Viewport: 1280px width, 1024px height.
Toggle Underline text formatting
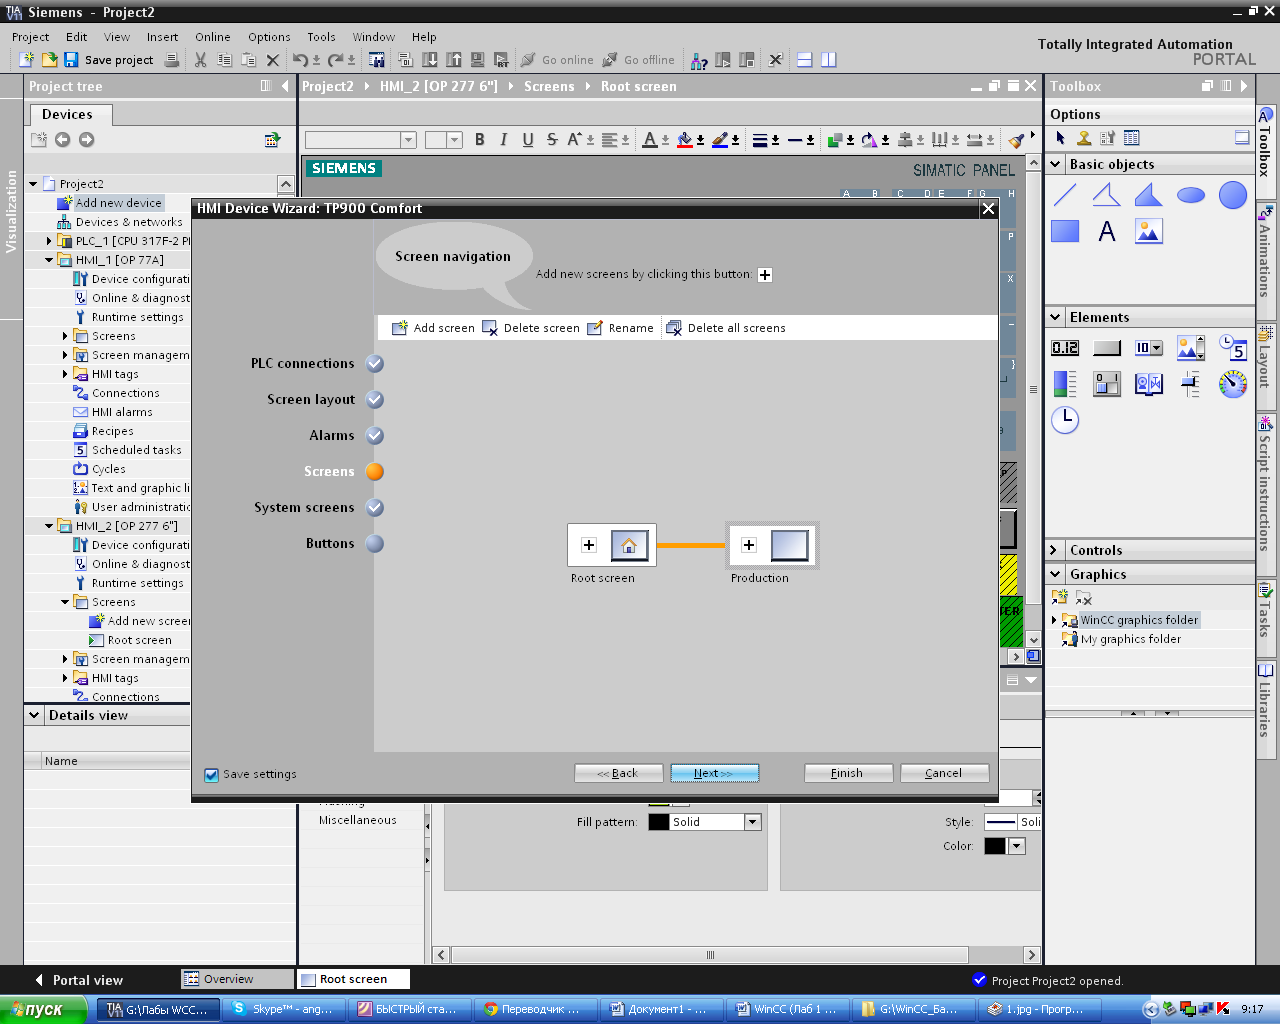coord(528,140)
